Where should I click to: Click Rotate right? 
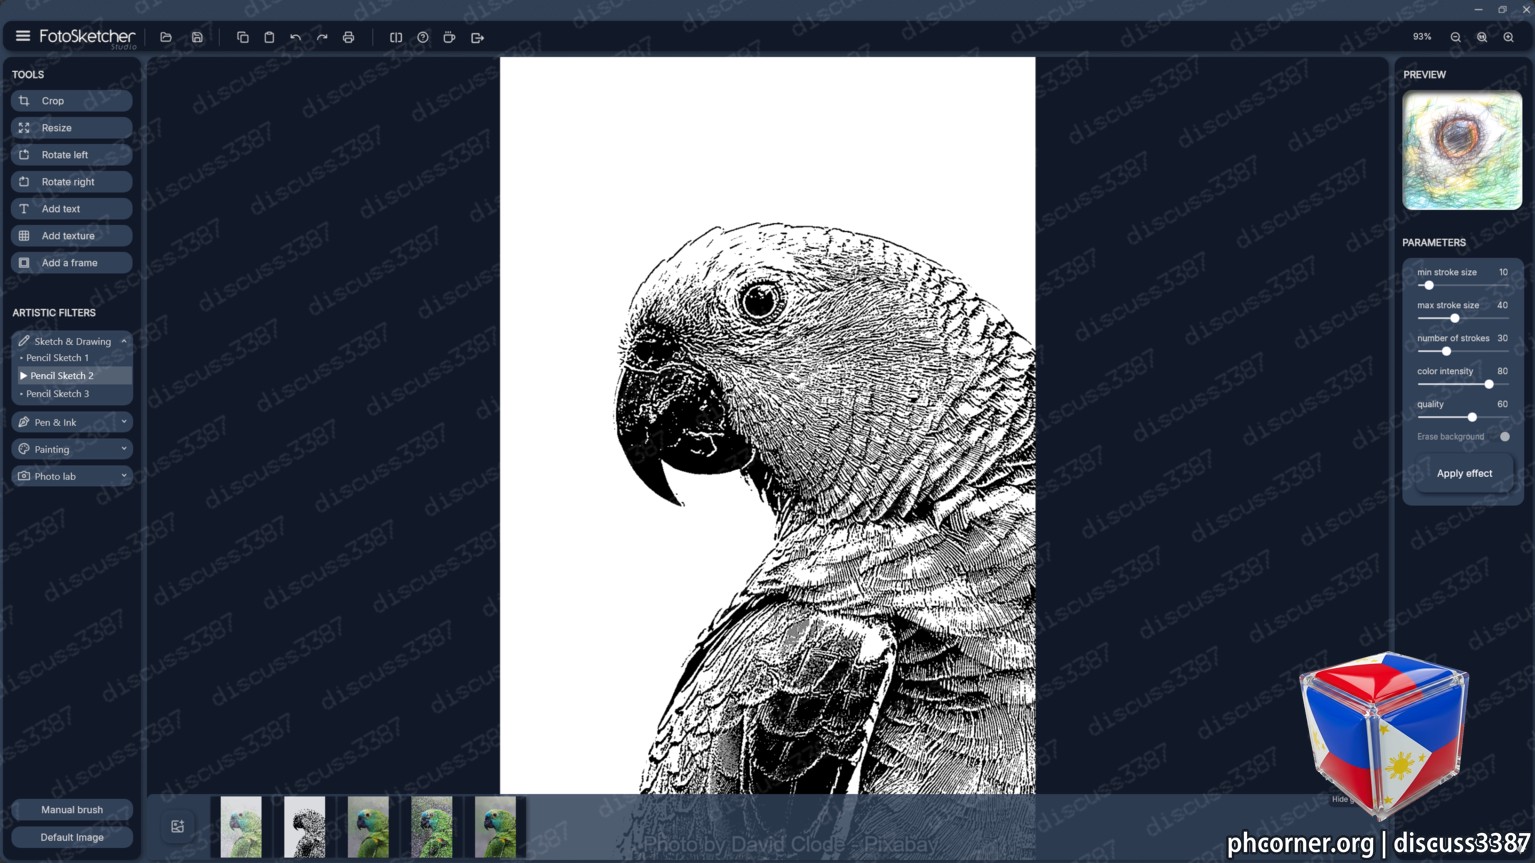72,182
